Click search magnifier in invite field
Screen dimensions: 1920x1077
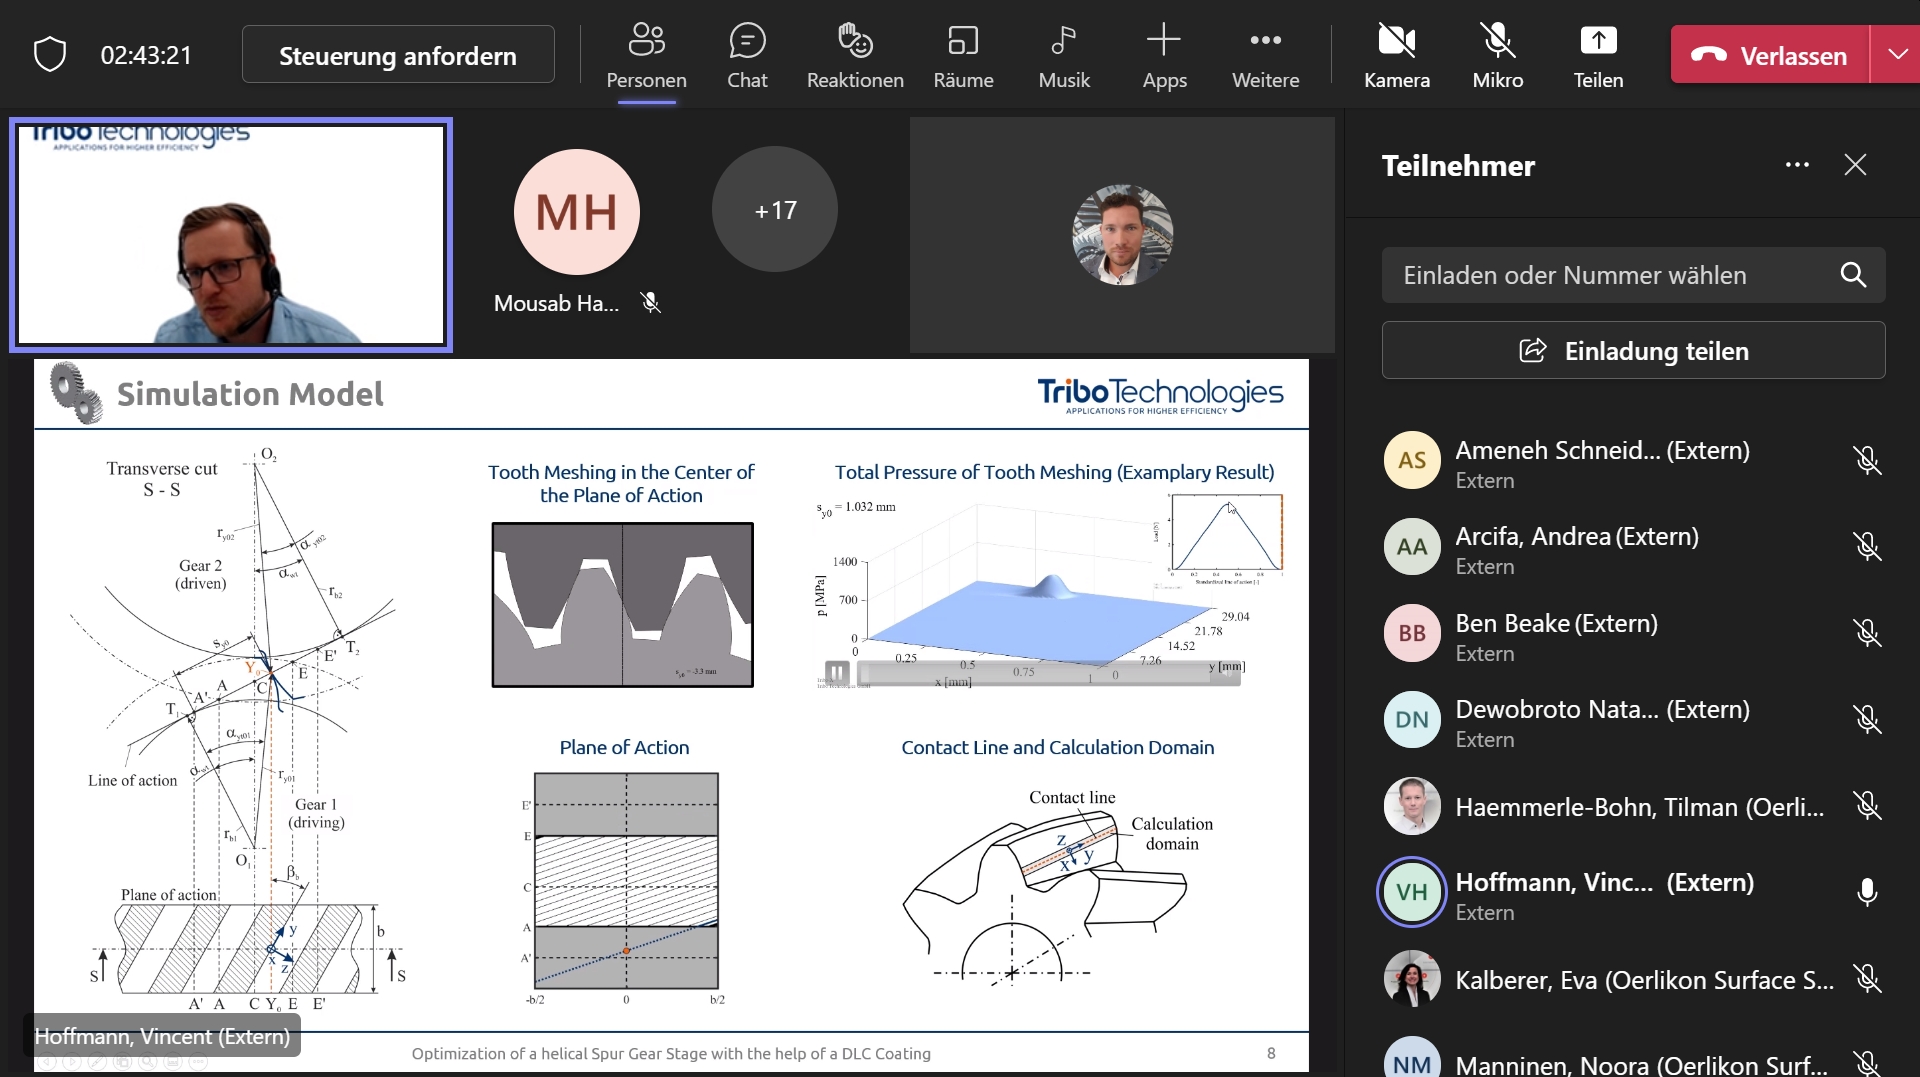[1853, 275]
